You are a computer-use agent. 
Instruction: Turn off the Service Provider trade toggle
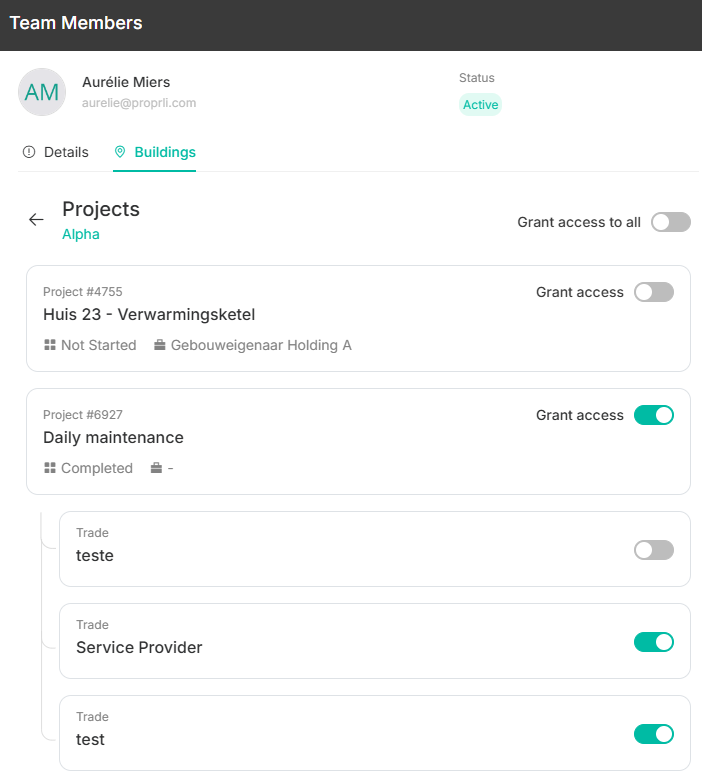(x=654, y=642)
